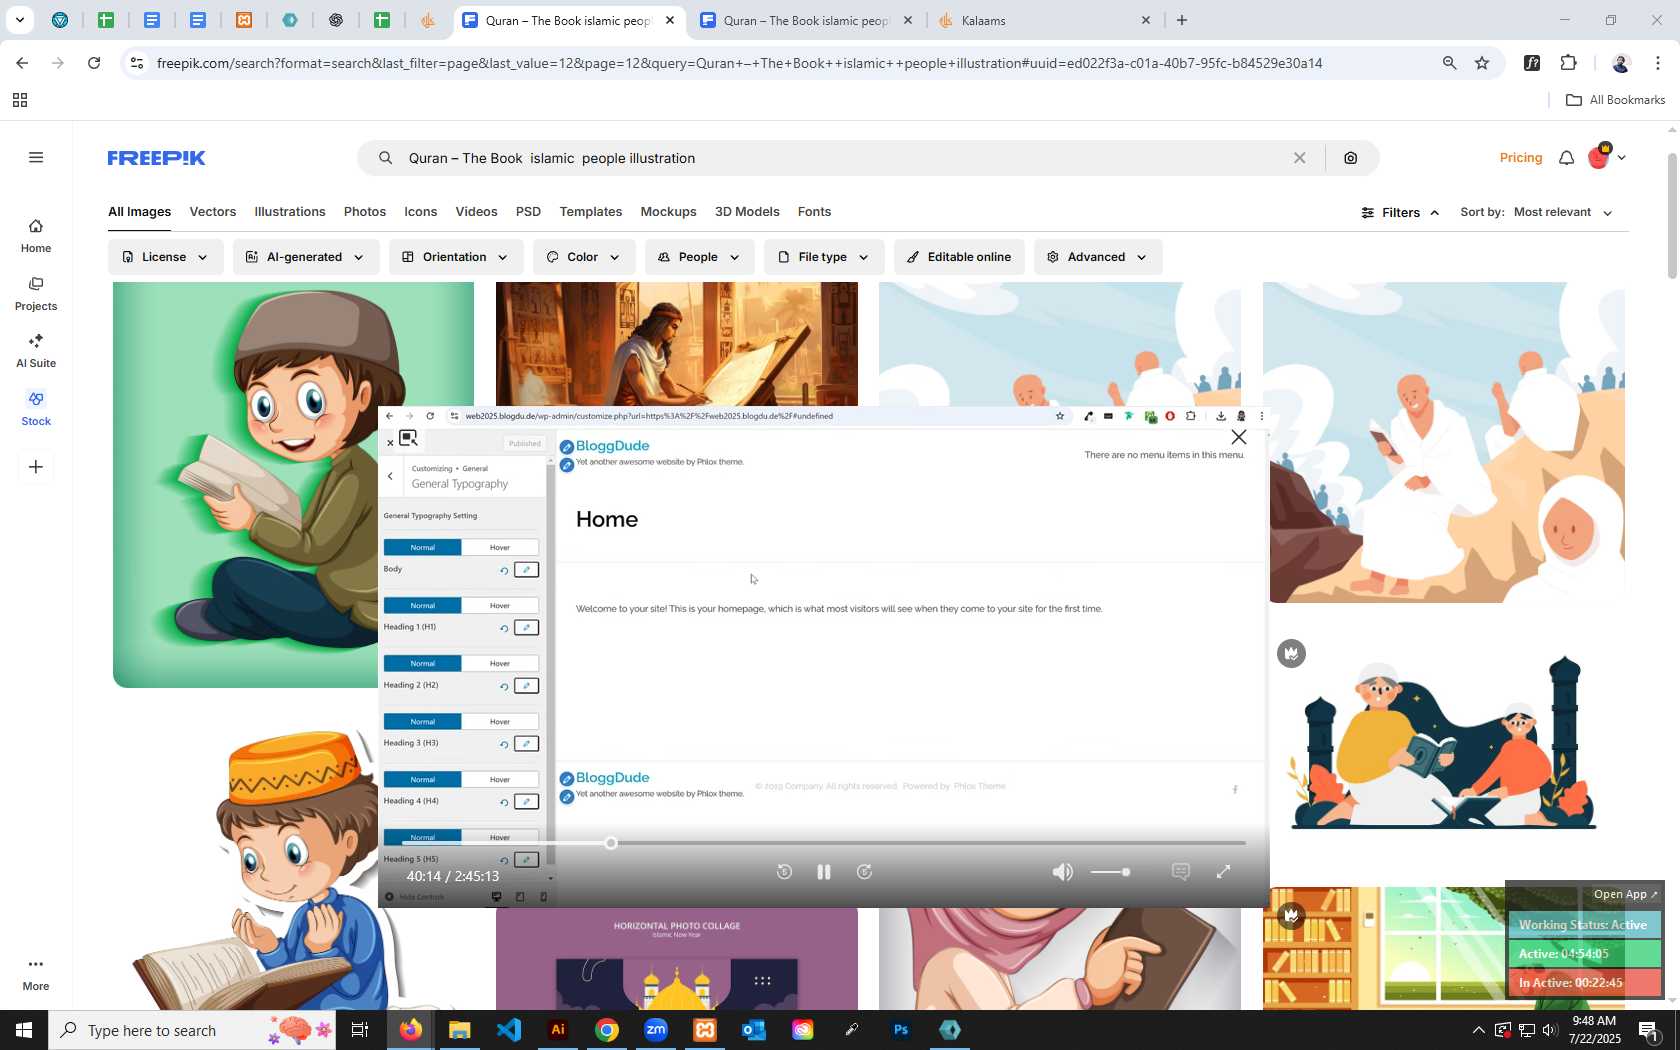The height and width of the screenshot is (1050, 1680).
Task: Expand the People filter dropdown
Action: point(699,257)
